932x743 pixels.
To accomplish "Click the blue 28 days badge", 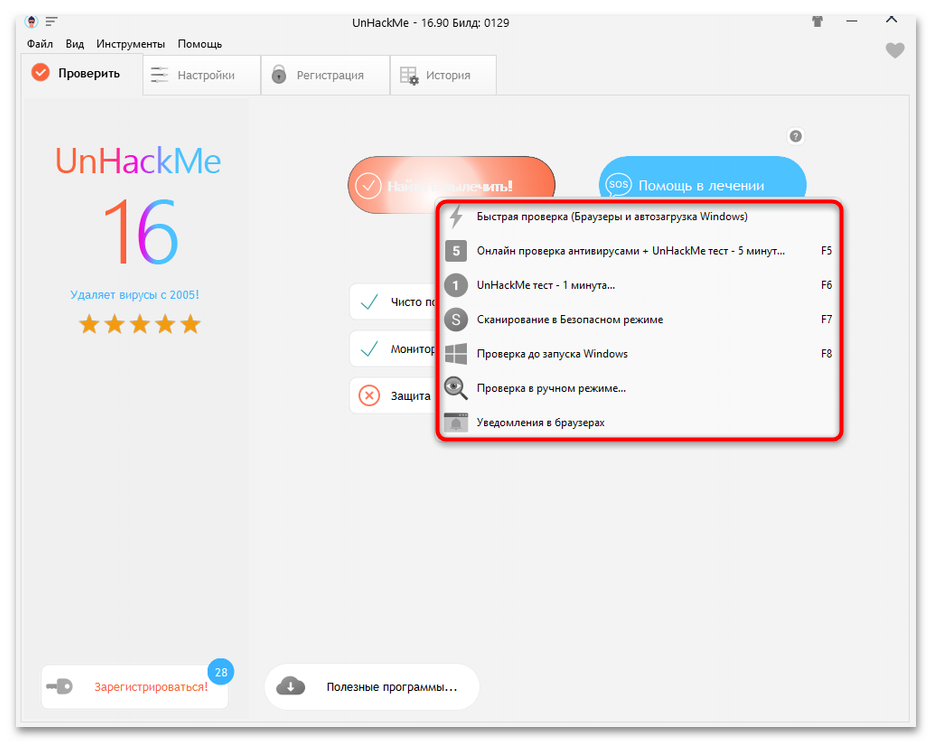I will [221, 672].
